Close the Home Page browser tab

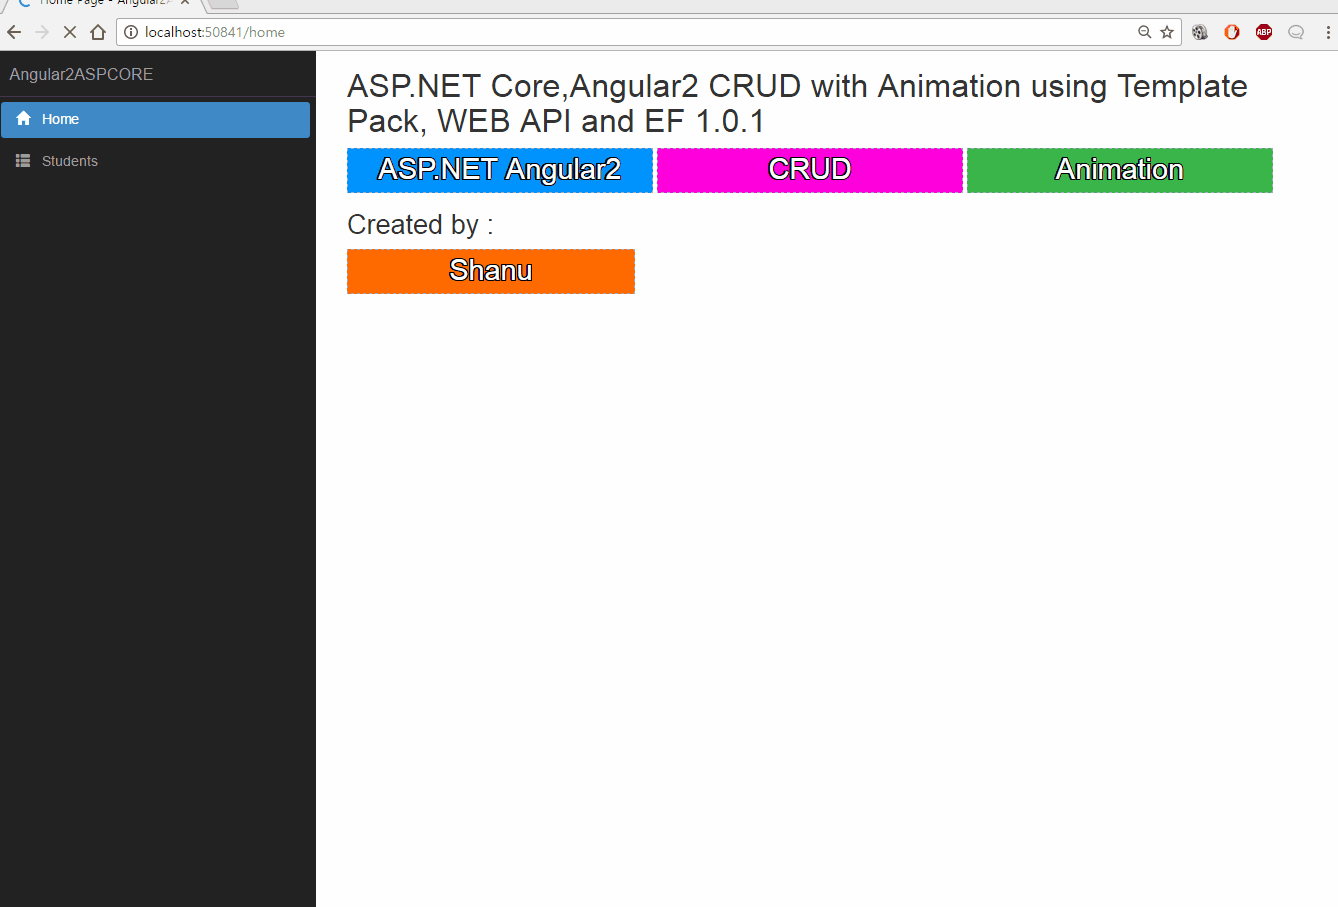(x=185, y=3)
